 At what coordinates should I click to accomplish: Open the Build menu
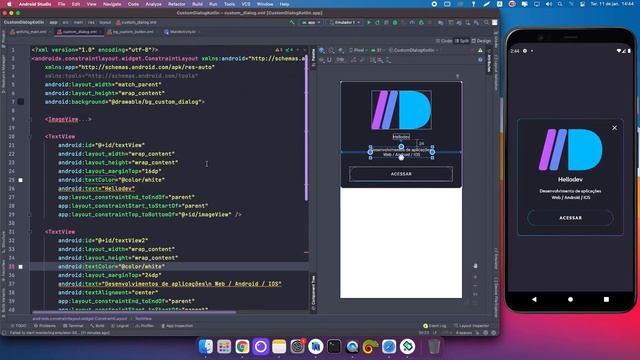click(x=198, y=4)
